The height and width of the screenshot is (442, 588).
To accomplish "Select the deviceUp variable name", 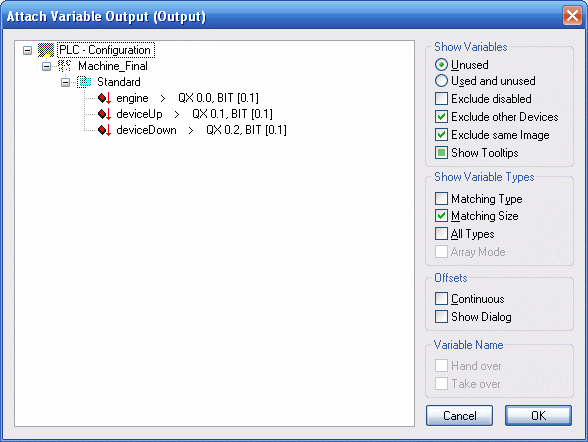I will 140,114.
